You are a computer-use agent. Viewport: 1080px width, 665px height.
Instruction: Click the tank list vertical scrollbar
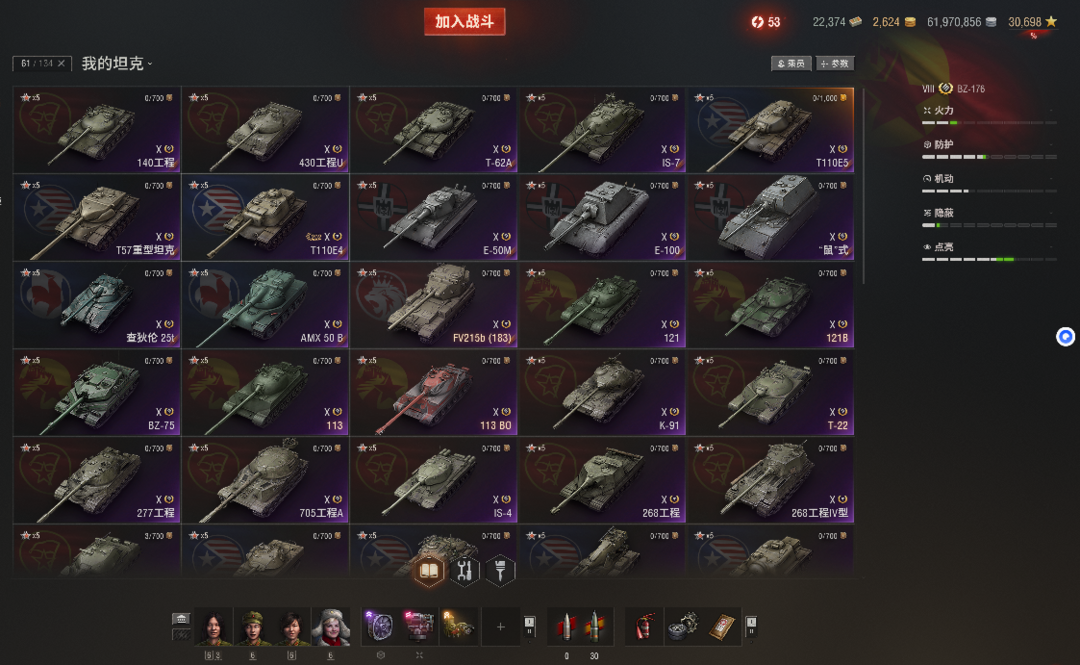tap(863, 186)
